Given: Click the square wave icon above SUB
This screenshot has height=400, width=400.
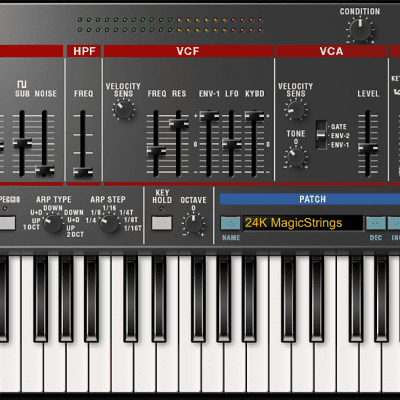Looking at the screenshot, I should pos(22,84).
